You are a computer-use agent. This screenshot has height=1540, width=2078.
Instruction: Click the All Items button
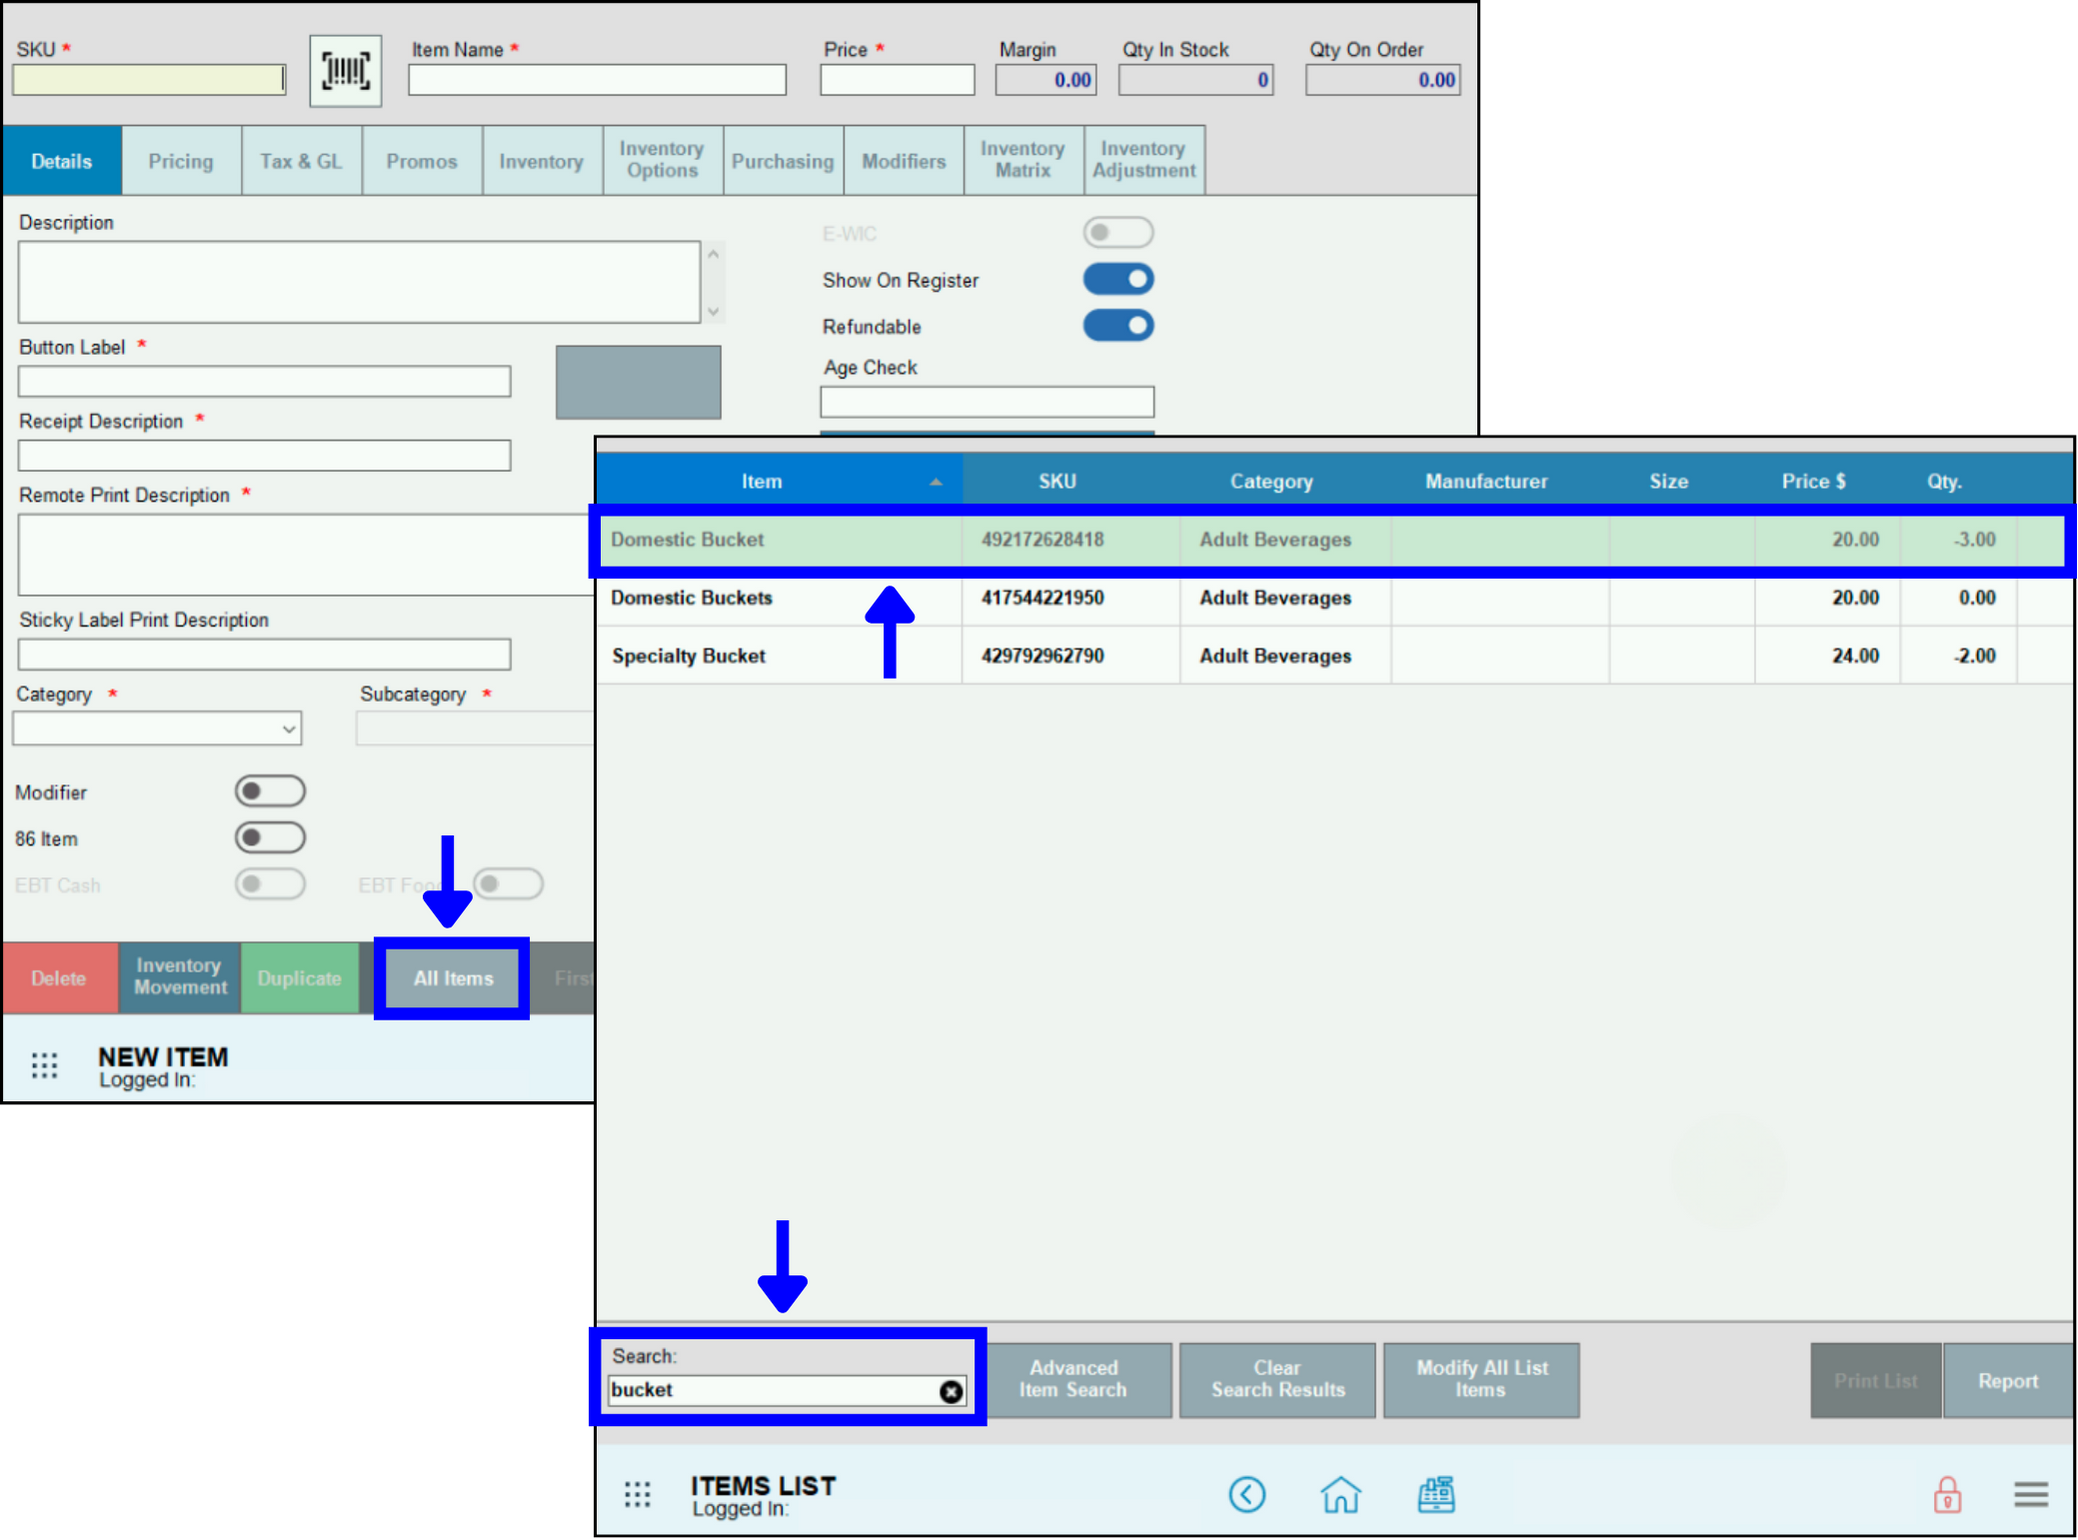(453, 978)
